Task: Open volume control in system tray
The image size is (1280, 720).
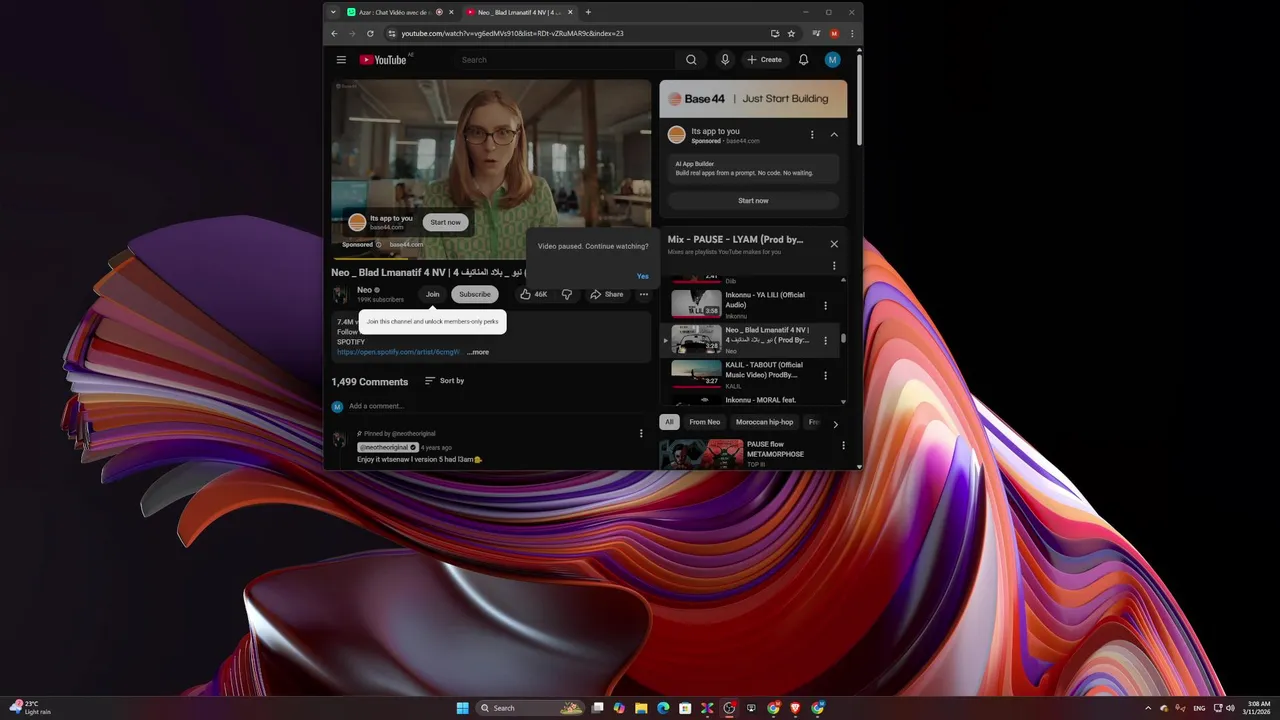Action: tap(1230, 708)
